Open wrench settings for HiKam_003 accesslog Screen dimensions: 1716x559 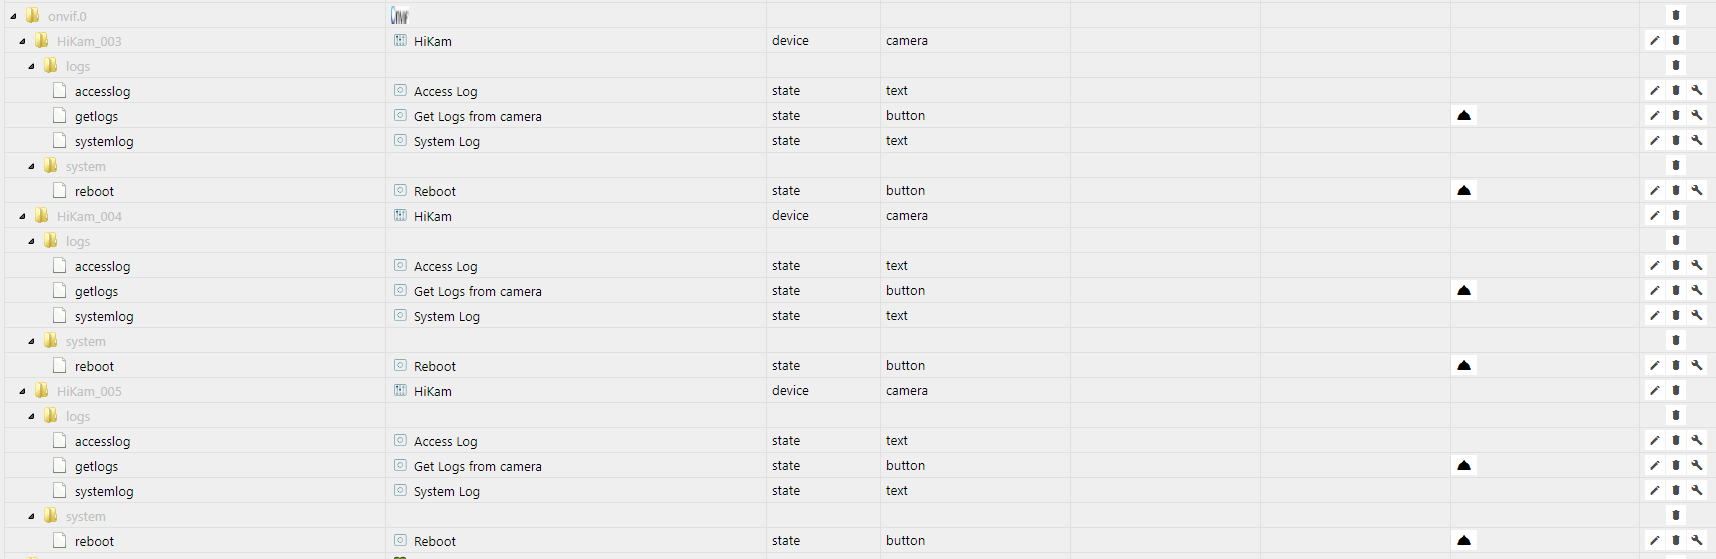(1697, 90)
